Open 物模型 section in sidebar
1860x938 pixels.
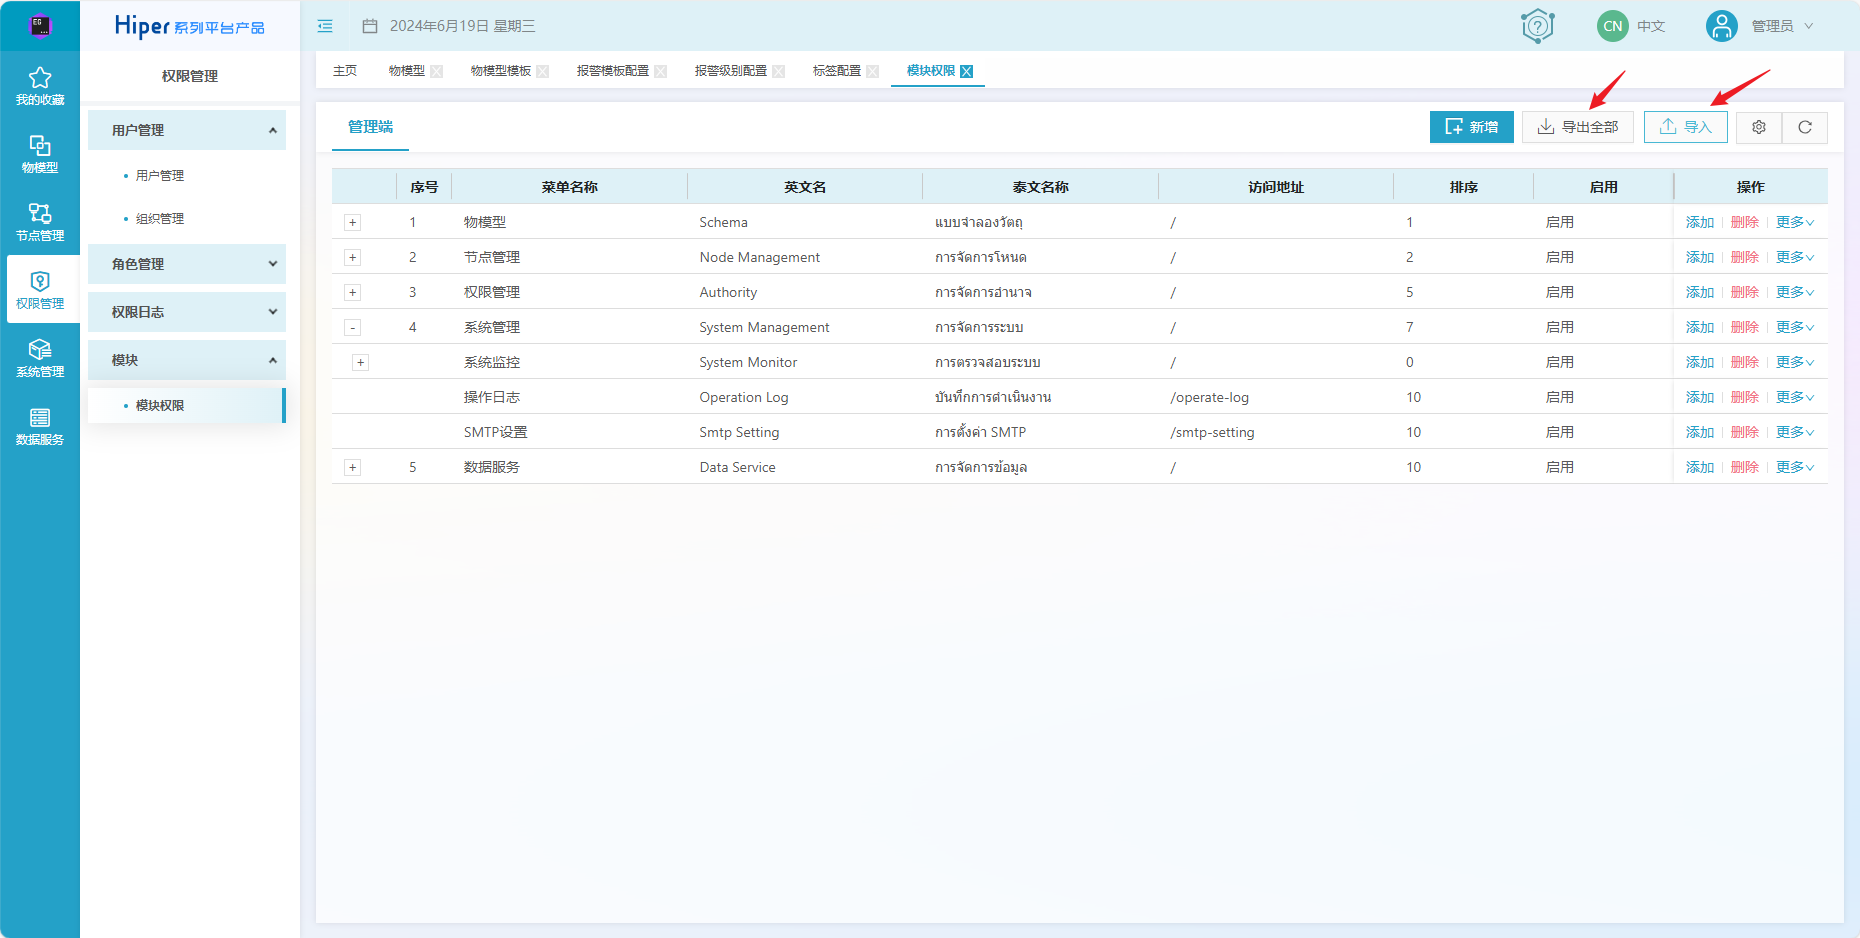click(x=40, y=154)
